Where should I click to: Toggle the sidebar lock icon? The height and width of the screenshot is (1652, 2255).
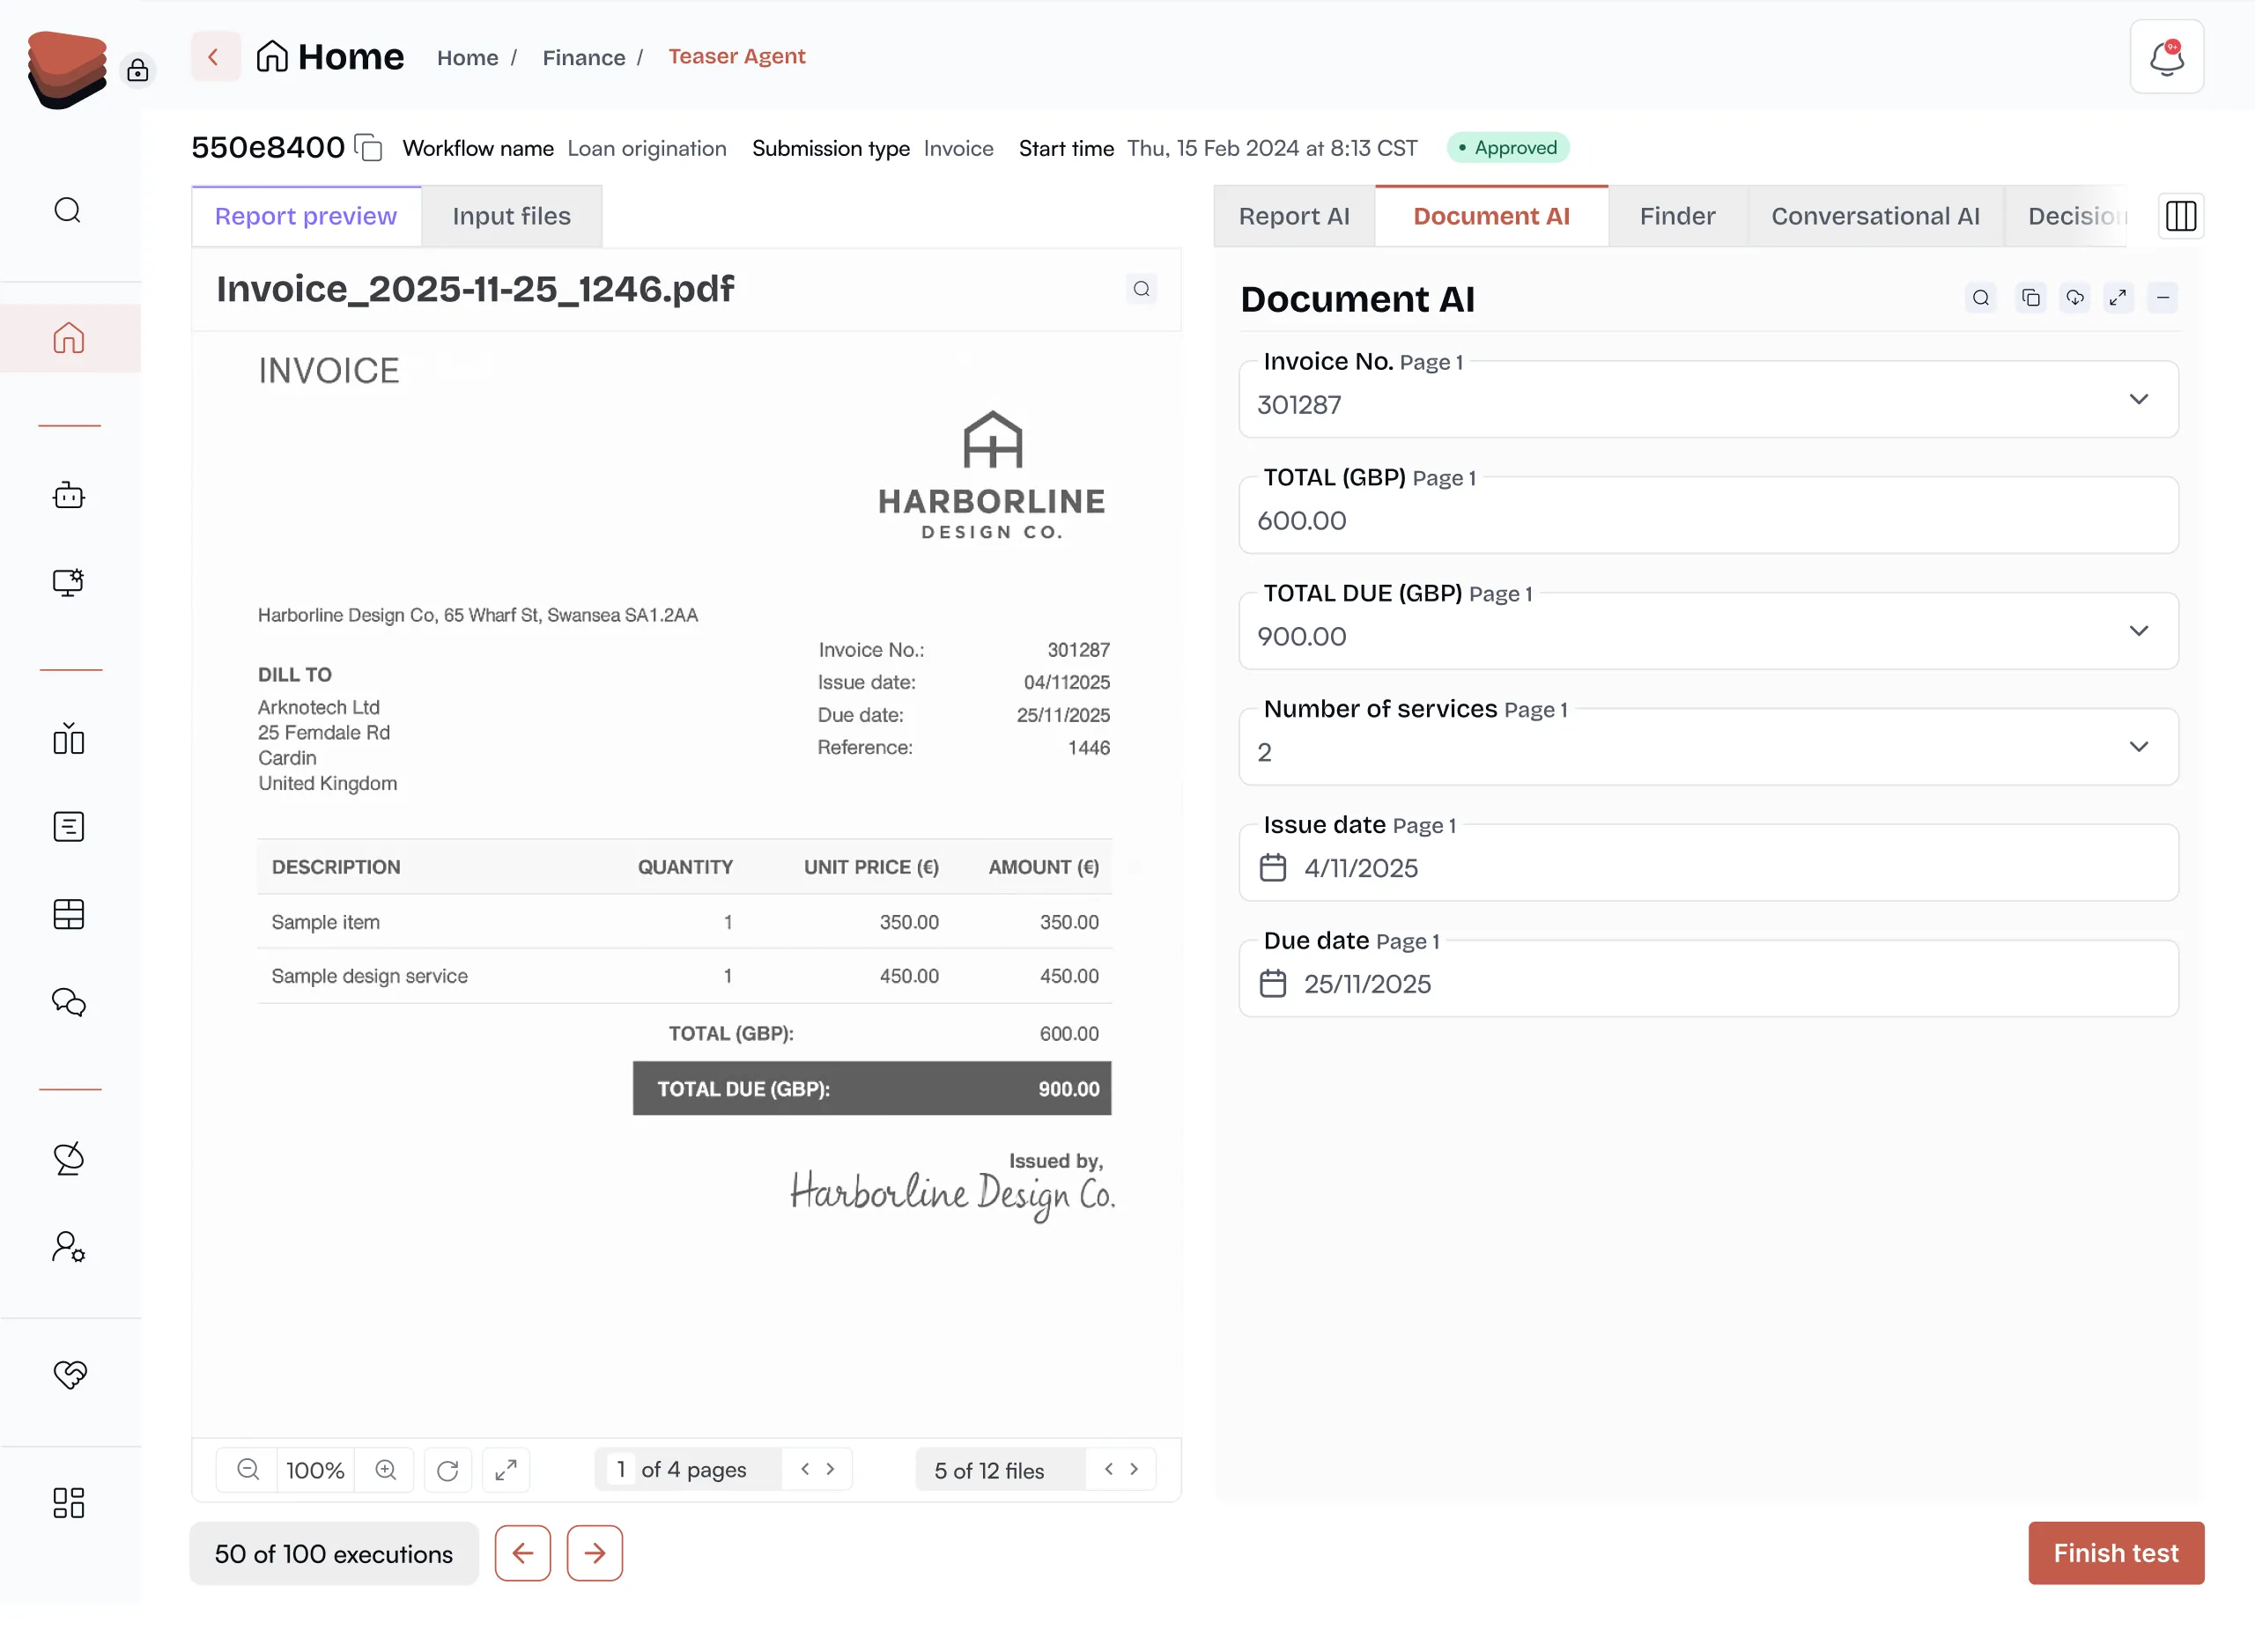pyautogui.click(x=138, y=70)
